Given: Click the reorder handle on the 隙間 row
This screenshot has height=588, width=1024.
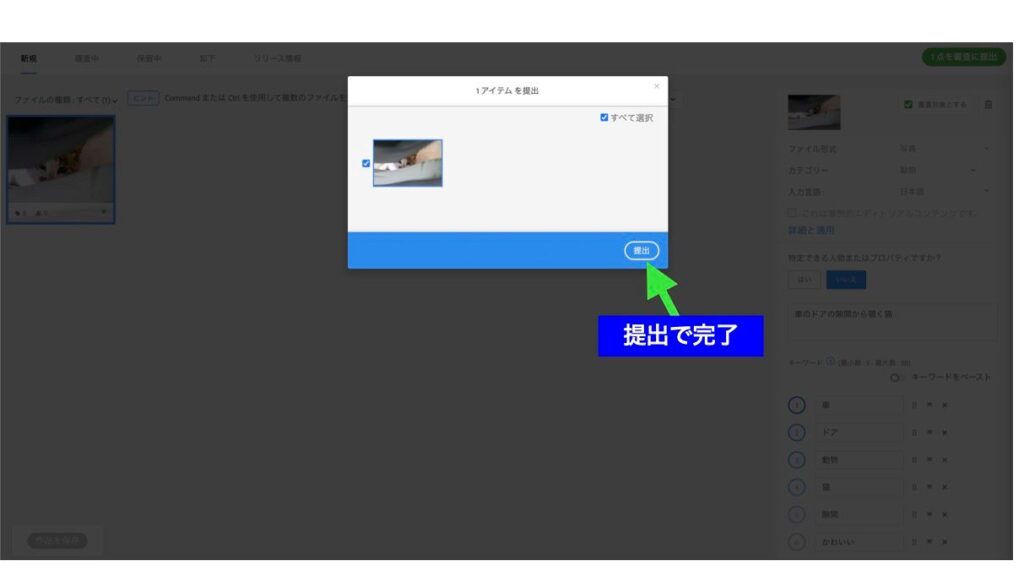Looking at the screenshot, I should (x=914, y=515).
